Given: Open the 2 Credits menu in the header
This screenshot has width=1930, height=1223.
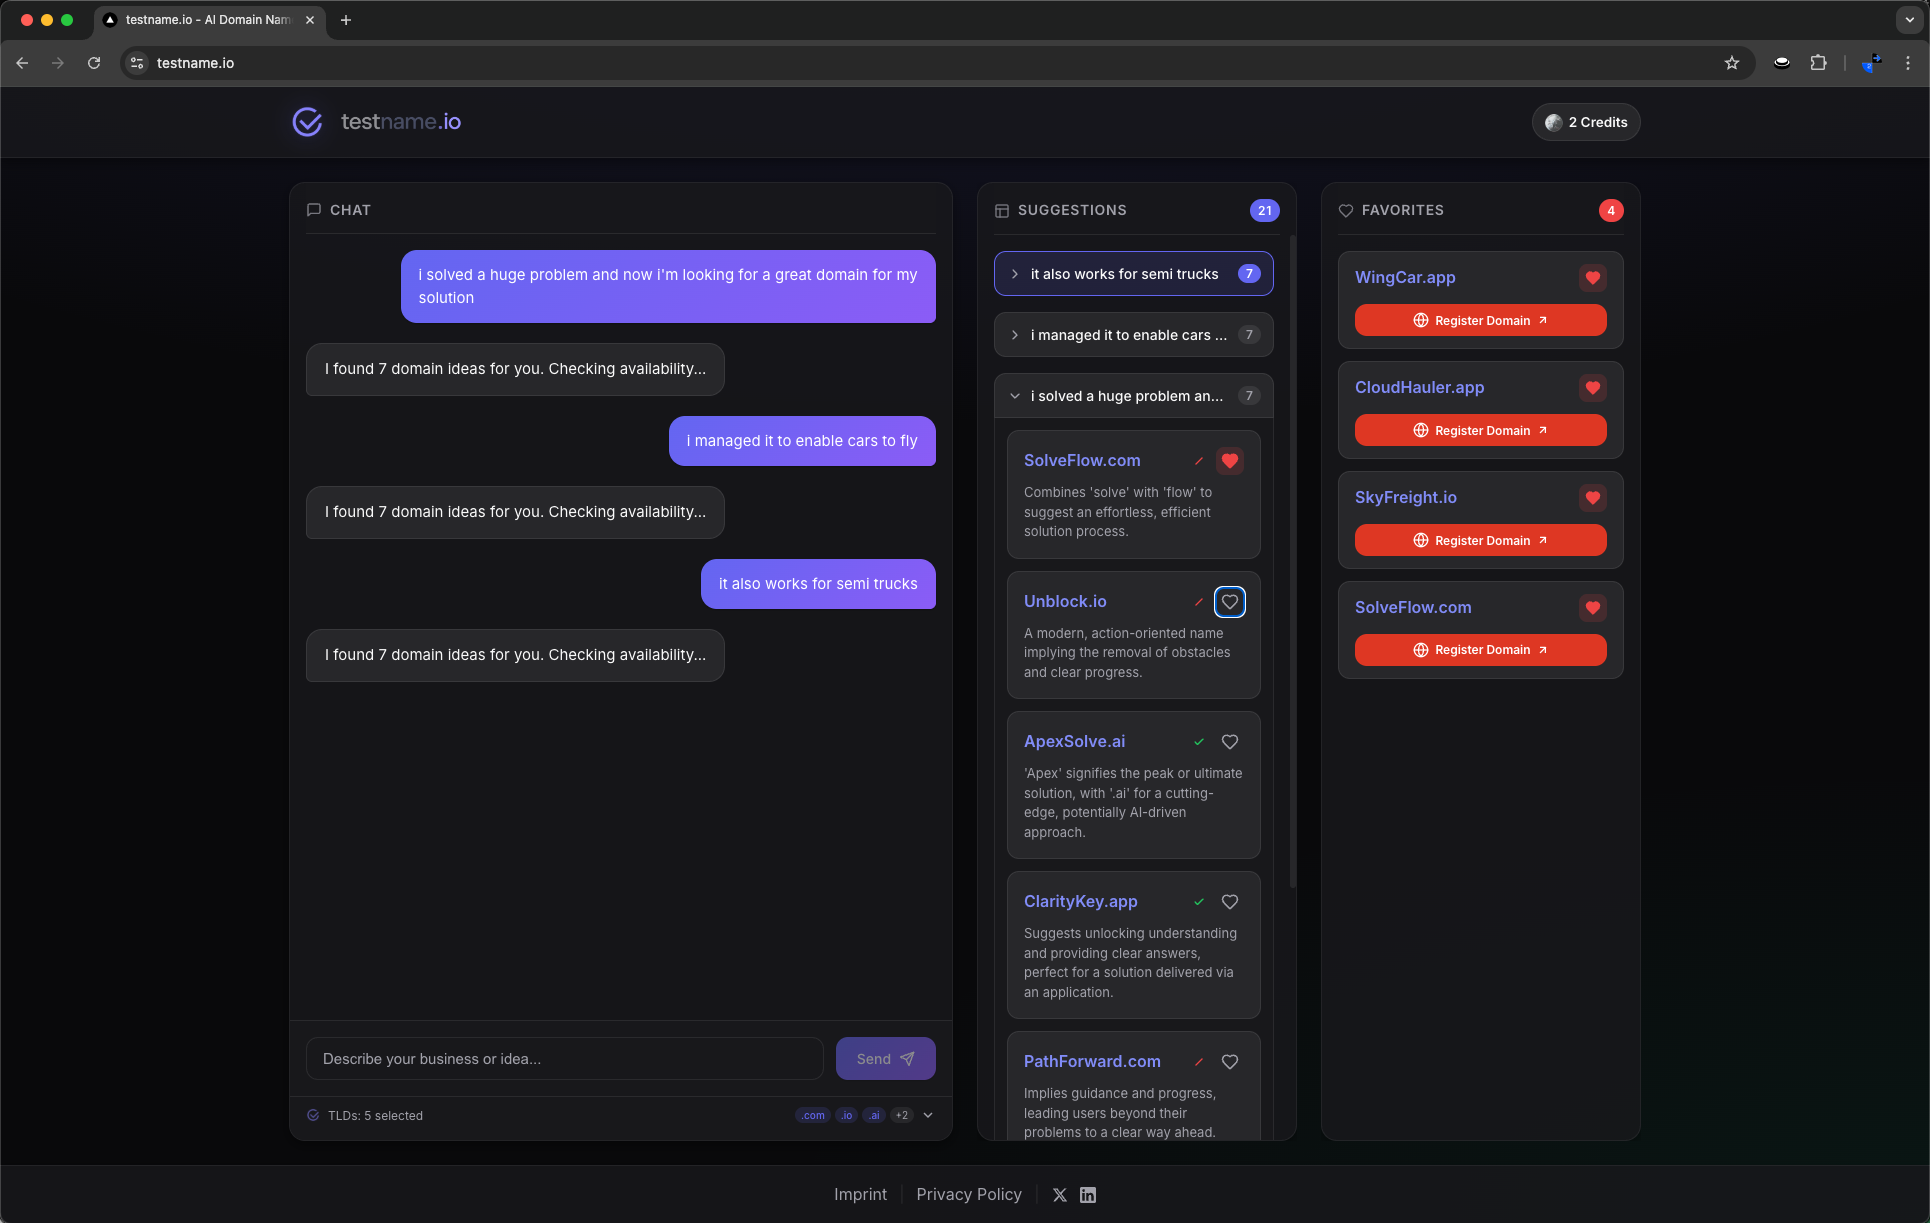Looking at the screenshot, I should [1585, 121].
